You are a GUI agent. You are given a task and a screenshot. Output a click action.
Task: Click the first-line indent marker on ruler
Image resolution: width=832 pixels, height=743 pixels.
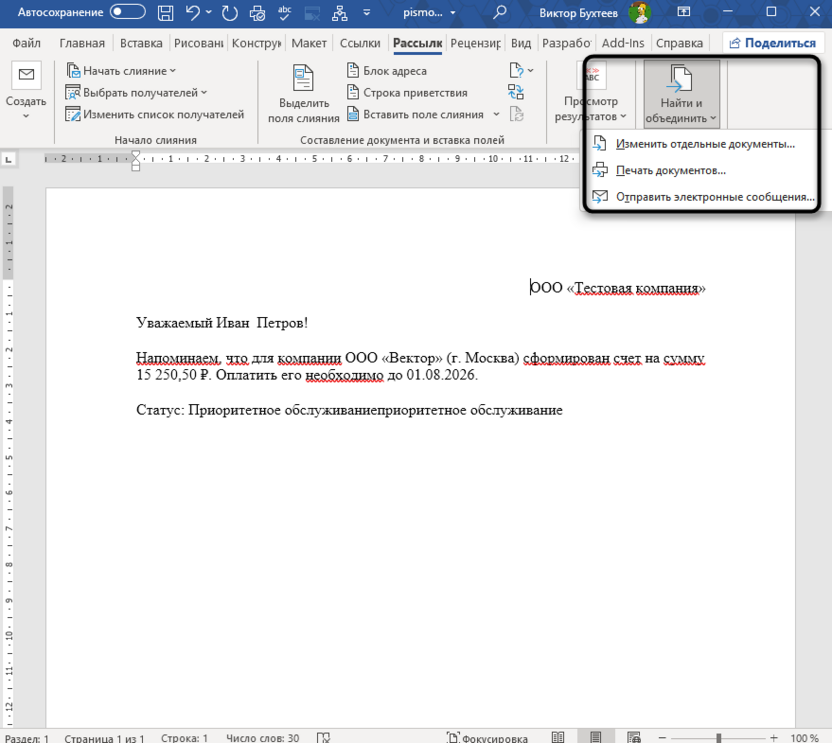point(136,155)
